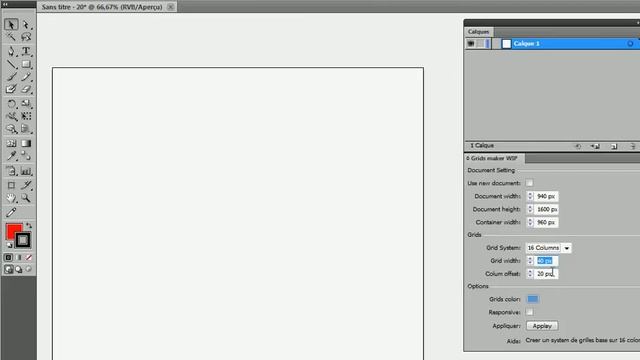Select the Direct Selection tool
Viewport: 640px width, 360px height.
tap(26, 24)
